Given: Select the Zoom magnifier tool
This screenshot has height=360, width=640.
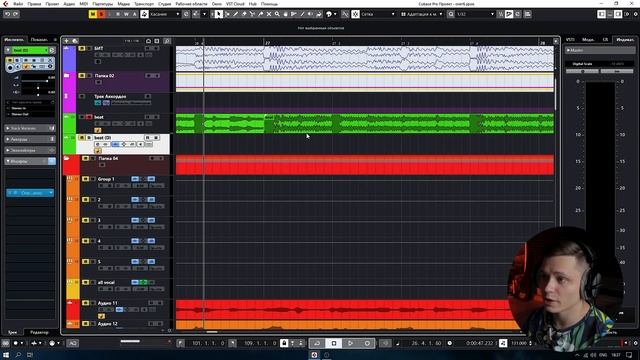Looking at the screenshot, I should point(277,14).
